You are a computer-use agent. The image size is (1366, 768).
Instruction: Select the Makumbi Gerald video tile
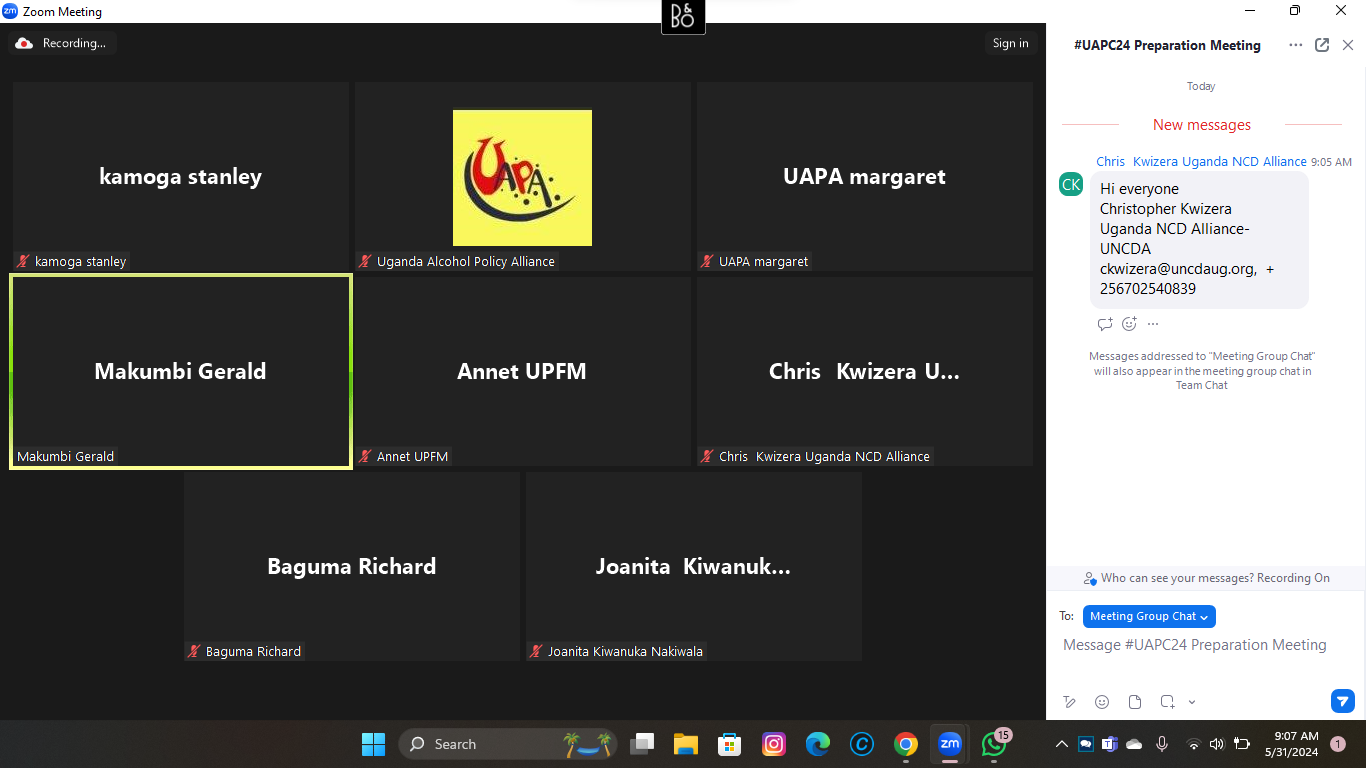click(181, 372)
